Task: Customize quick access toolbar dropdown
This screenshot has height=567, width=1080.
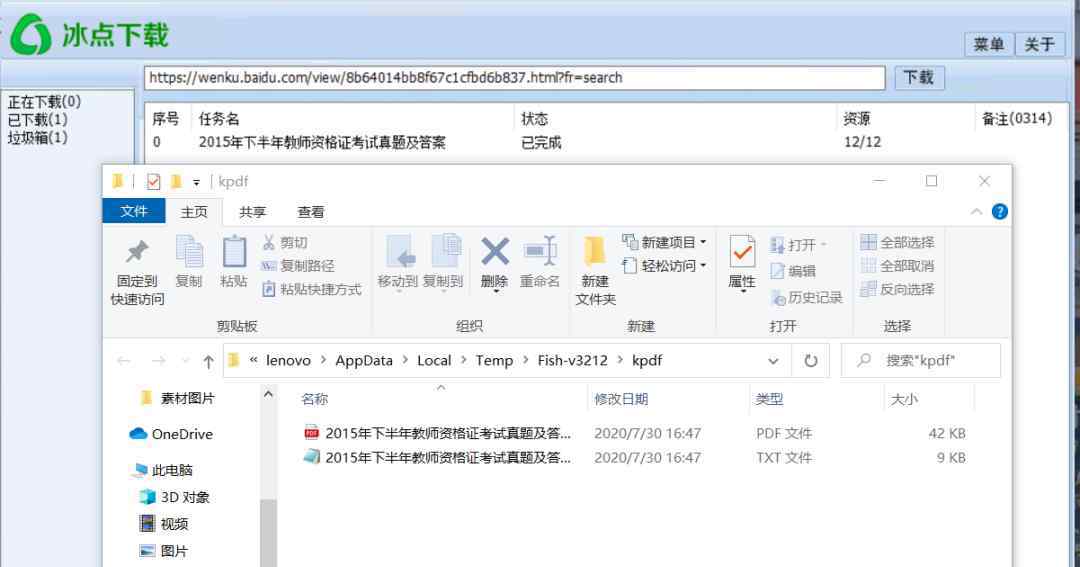Action: tap(196, 183)
